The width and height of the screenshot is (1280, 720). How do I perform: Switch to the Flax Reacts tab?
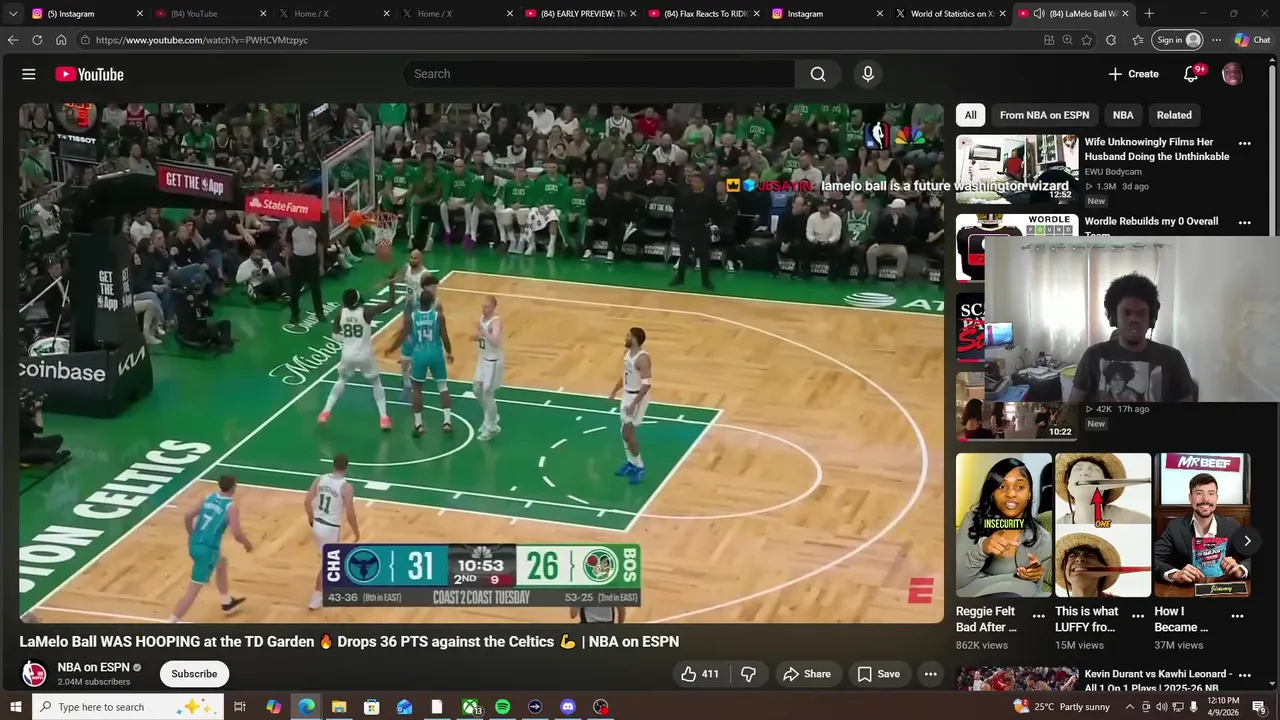(706, 14)
